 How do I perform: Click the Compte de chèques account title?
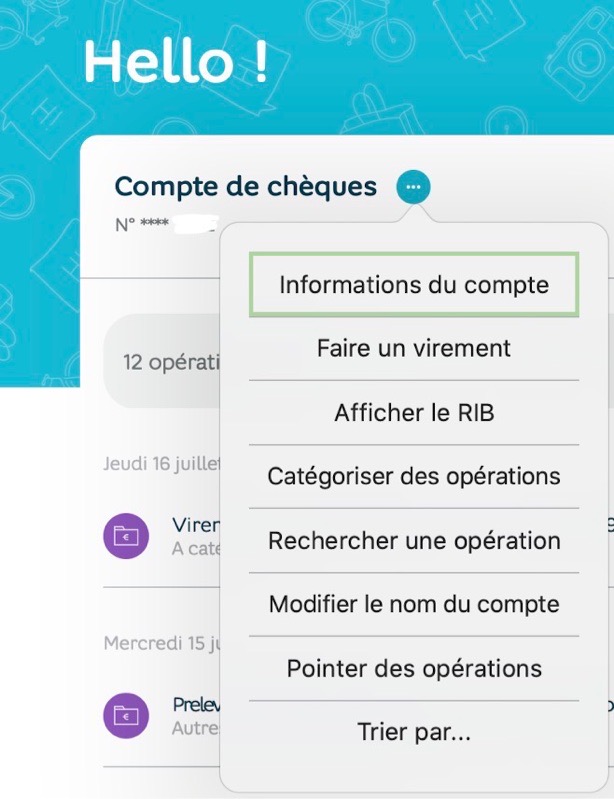246,186
